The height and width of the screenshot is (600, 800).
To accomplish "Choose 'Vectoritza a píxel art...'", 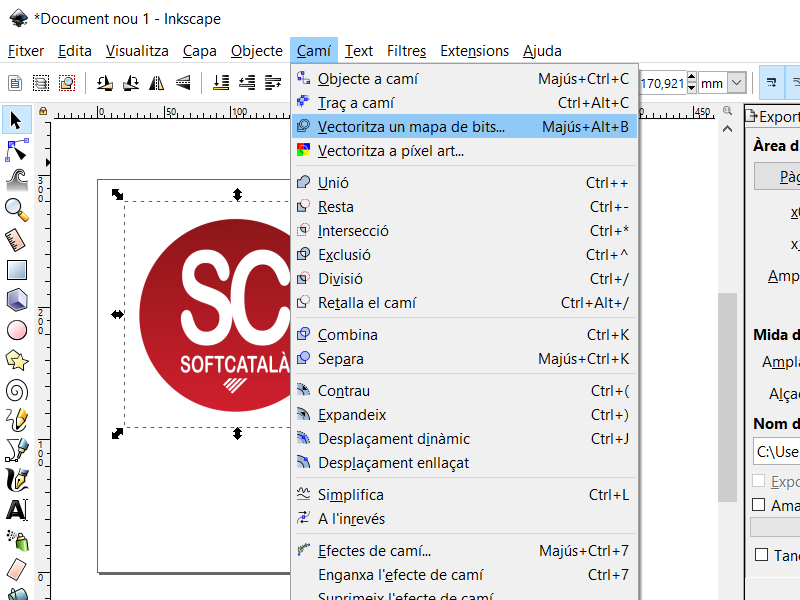I will click(x=464, y=151).
